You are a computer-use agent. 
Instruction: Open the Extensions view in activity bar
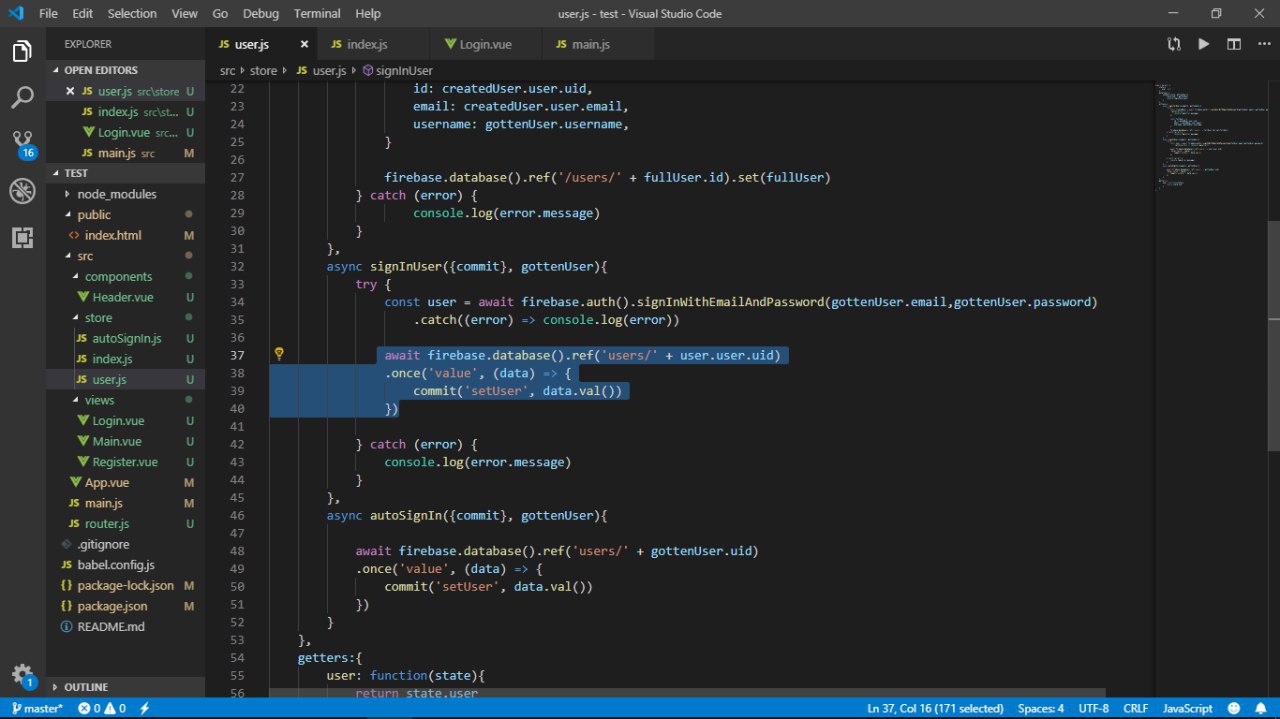pos(22,237)
